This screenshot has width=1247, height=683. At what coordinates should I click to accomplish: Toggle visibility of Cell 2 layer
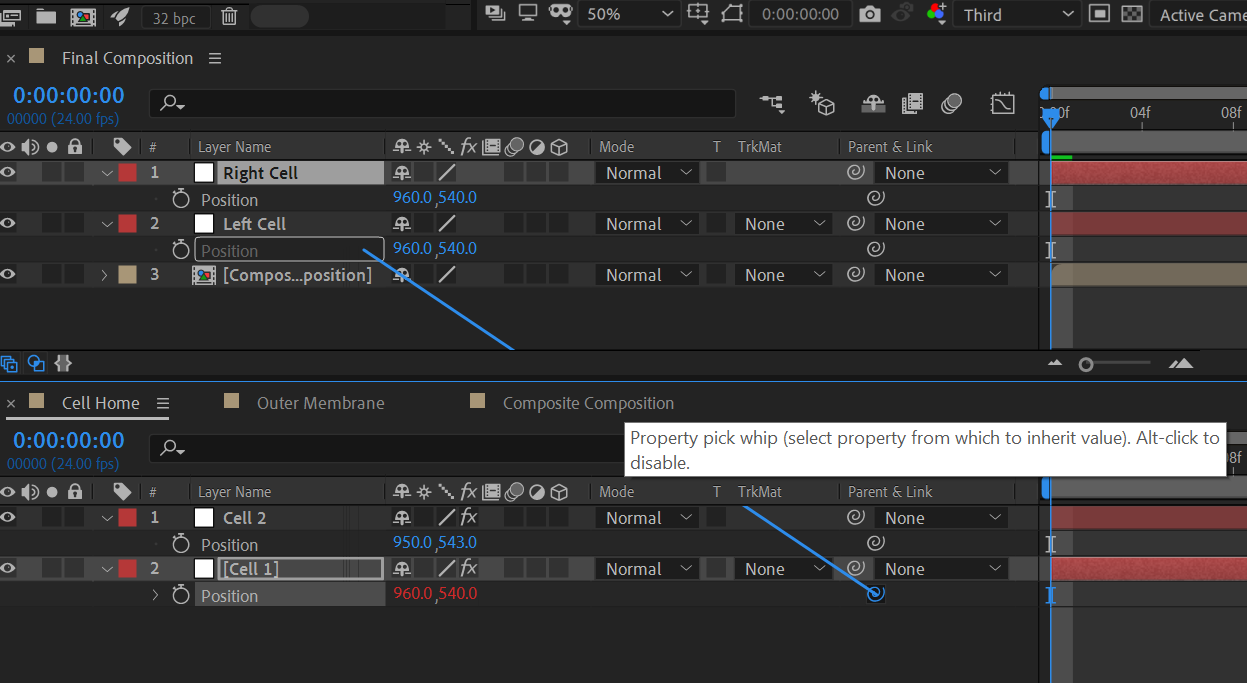point(9,518)
